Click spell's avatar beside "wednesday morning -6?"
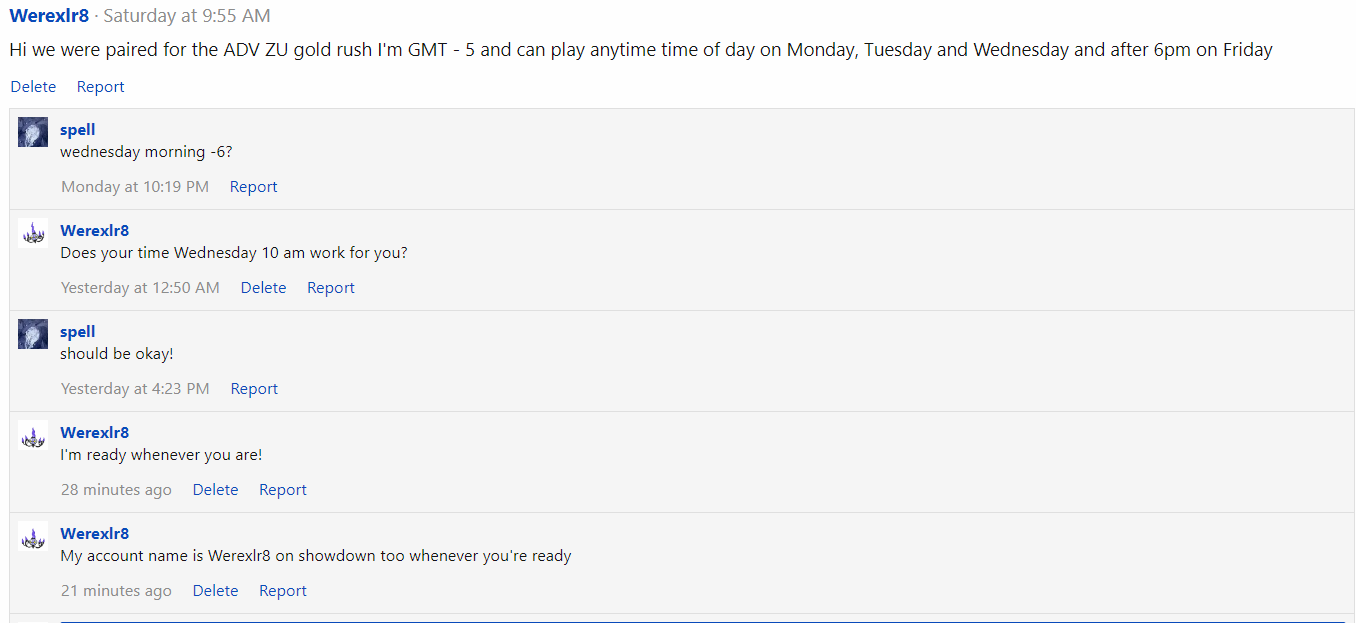The image size is (1356, 623). pyautogui.click(x=33, y=132)
